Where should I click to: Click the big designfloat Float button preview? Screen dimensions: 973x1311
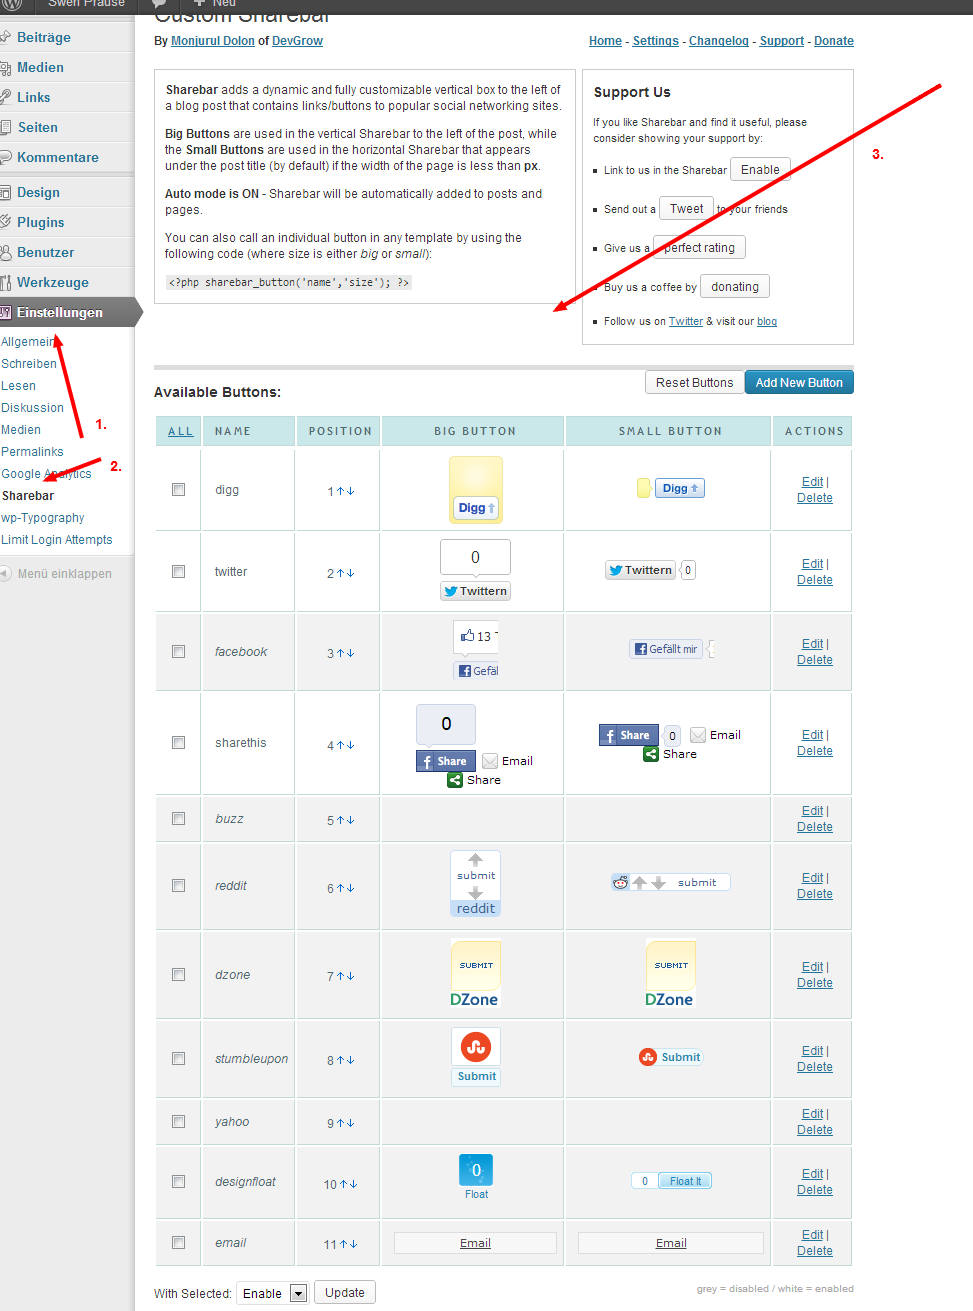coord(476,1177)
